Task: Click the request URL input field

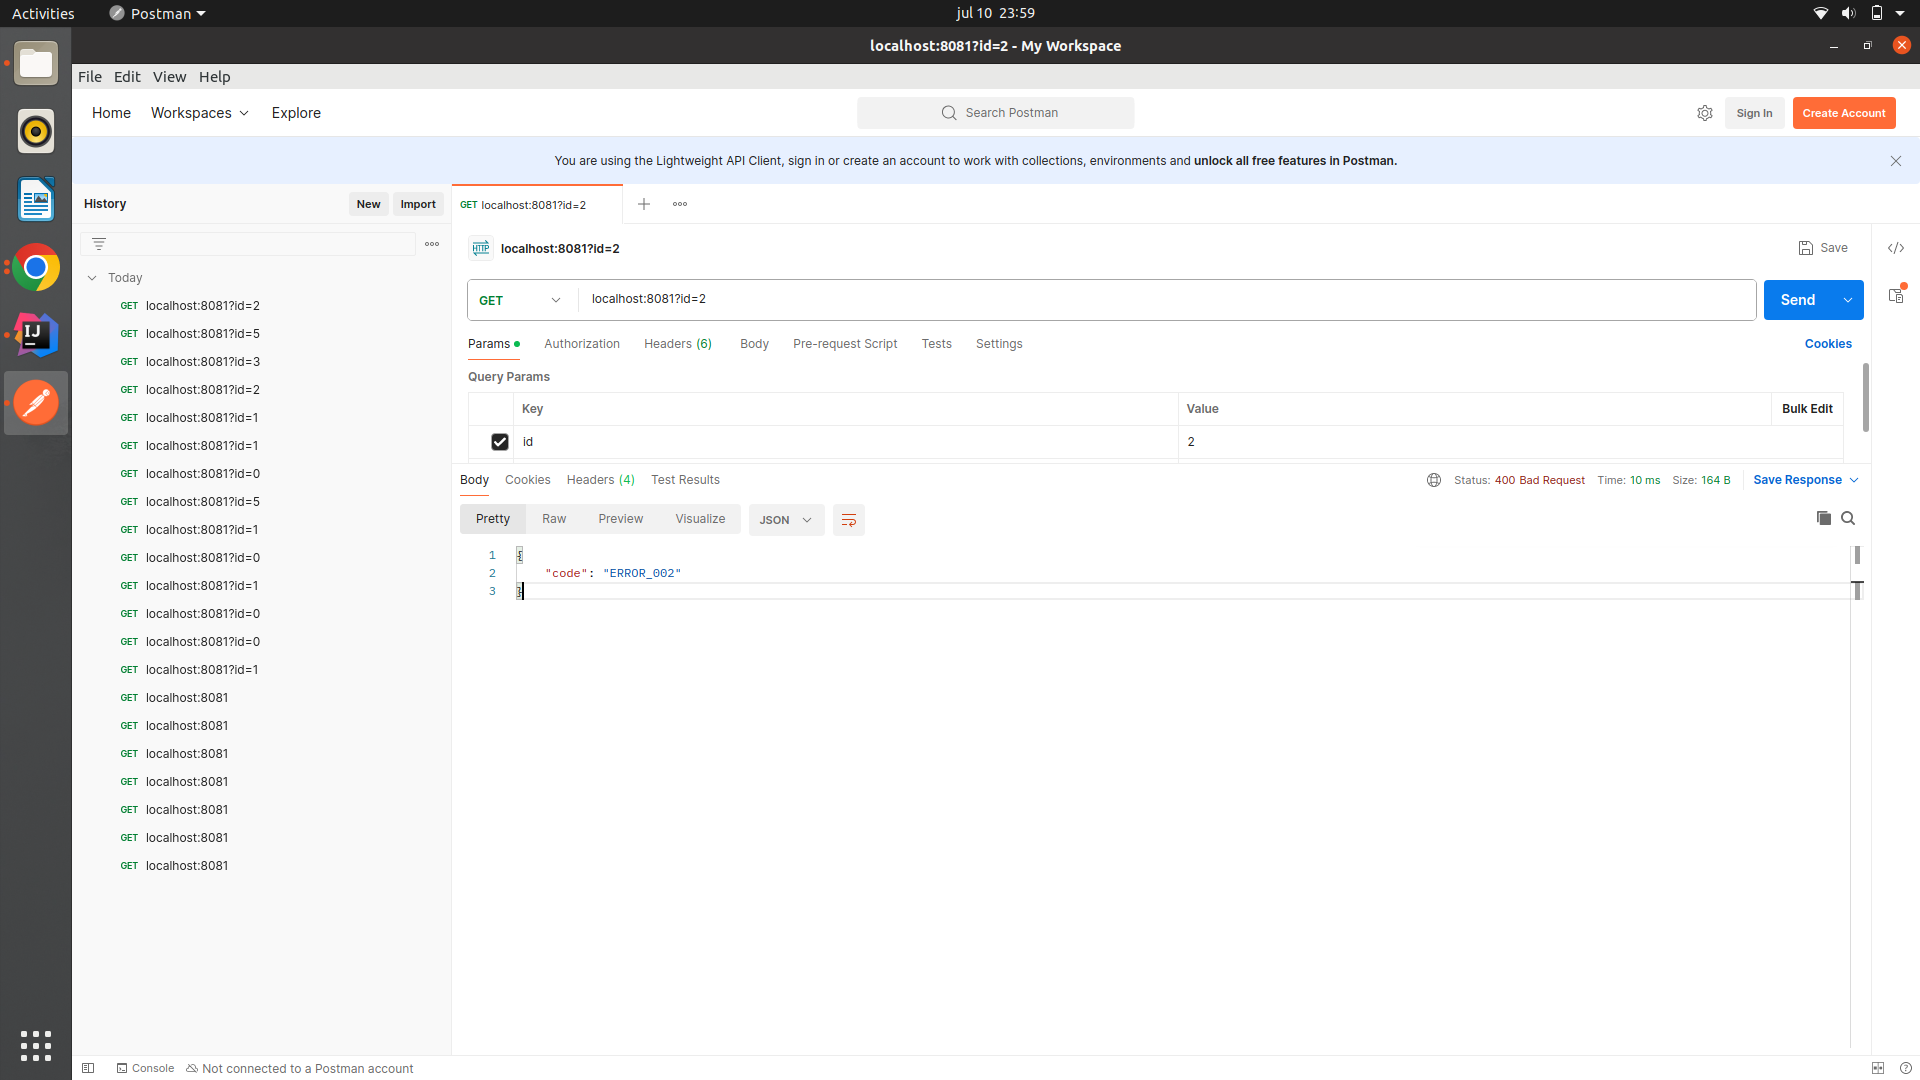Action: [x=1160, y=299]
